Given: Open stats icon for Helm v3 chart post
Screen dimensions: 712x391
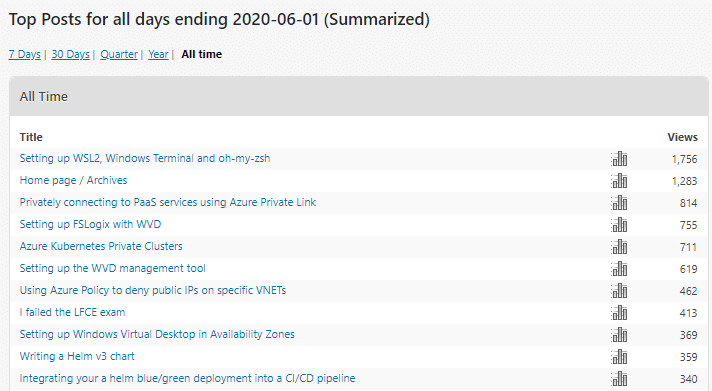Looking at the screenshot, I should pyautogui.click(x=619, y=357).
